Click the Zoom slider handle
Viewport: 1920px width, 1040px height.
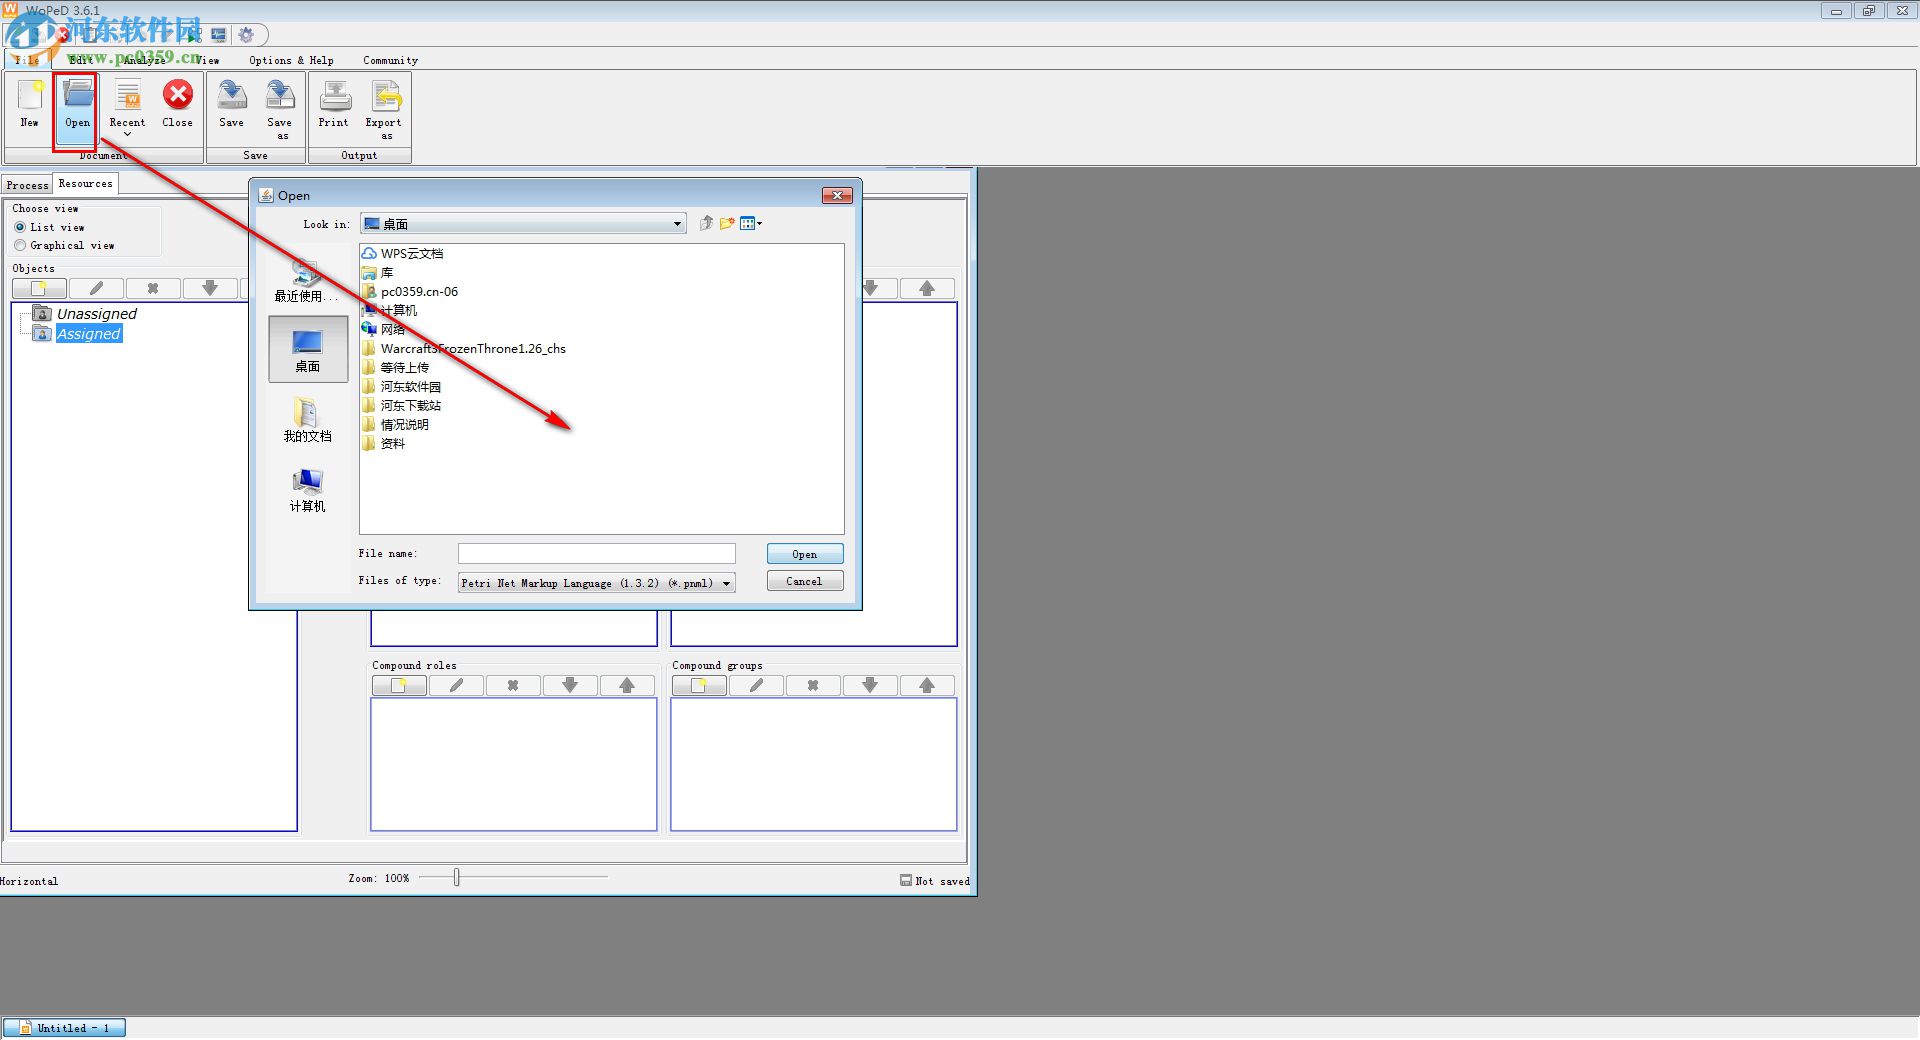pos(457,877)
